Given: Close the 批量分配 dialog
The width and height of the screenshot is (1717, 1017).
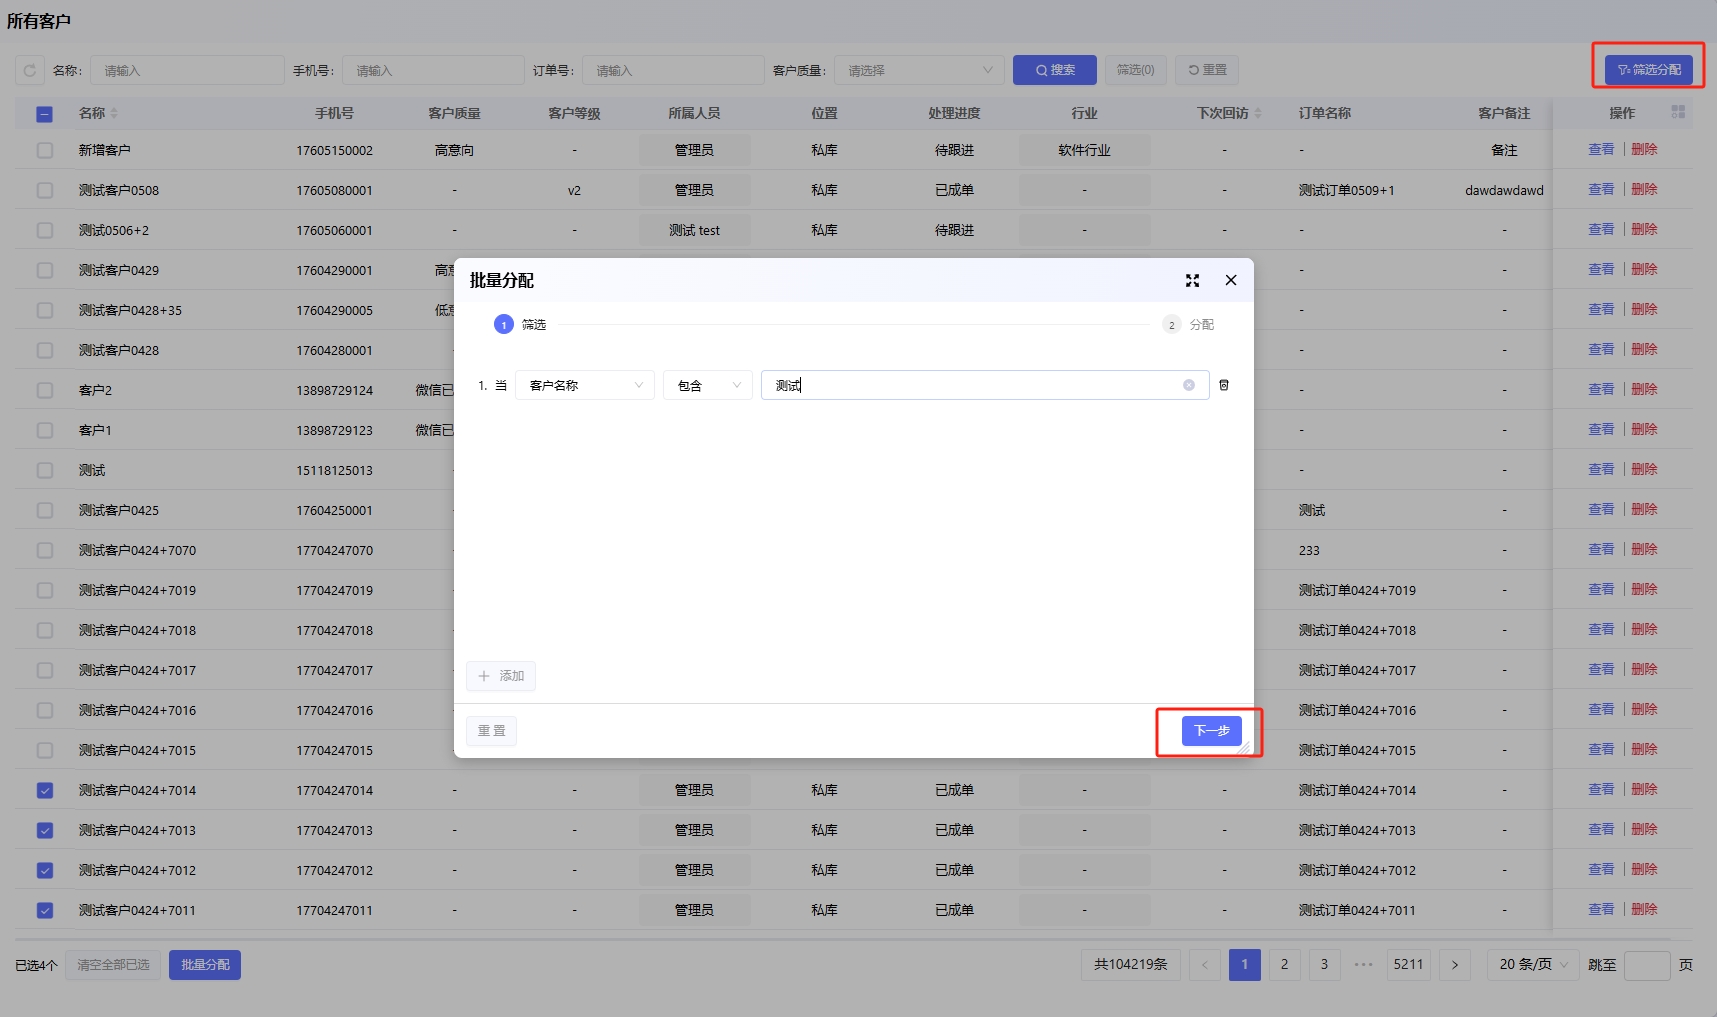Looking at the screenshot, I should click(x=1231, y=281).
